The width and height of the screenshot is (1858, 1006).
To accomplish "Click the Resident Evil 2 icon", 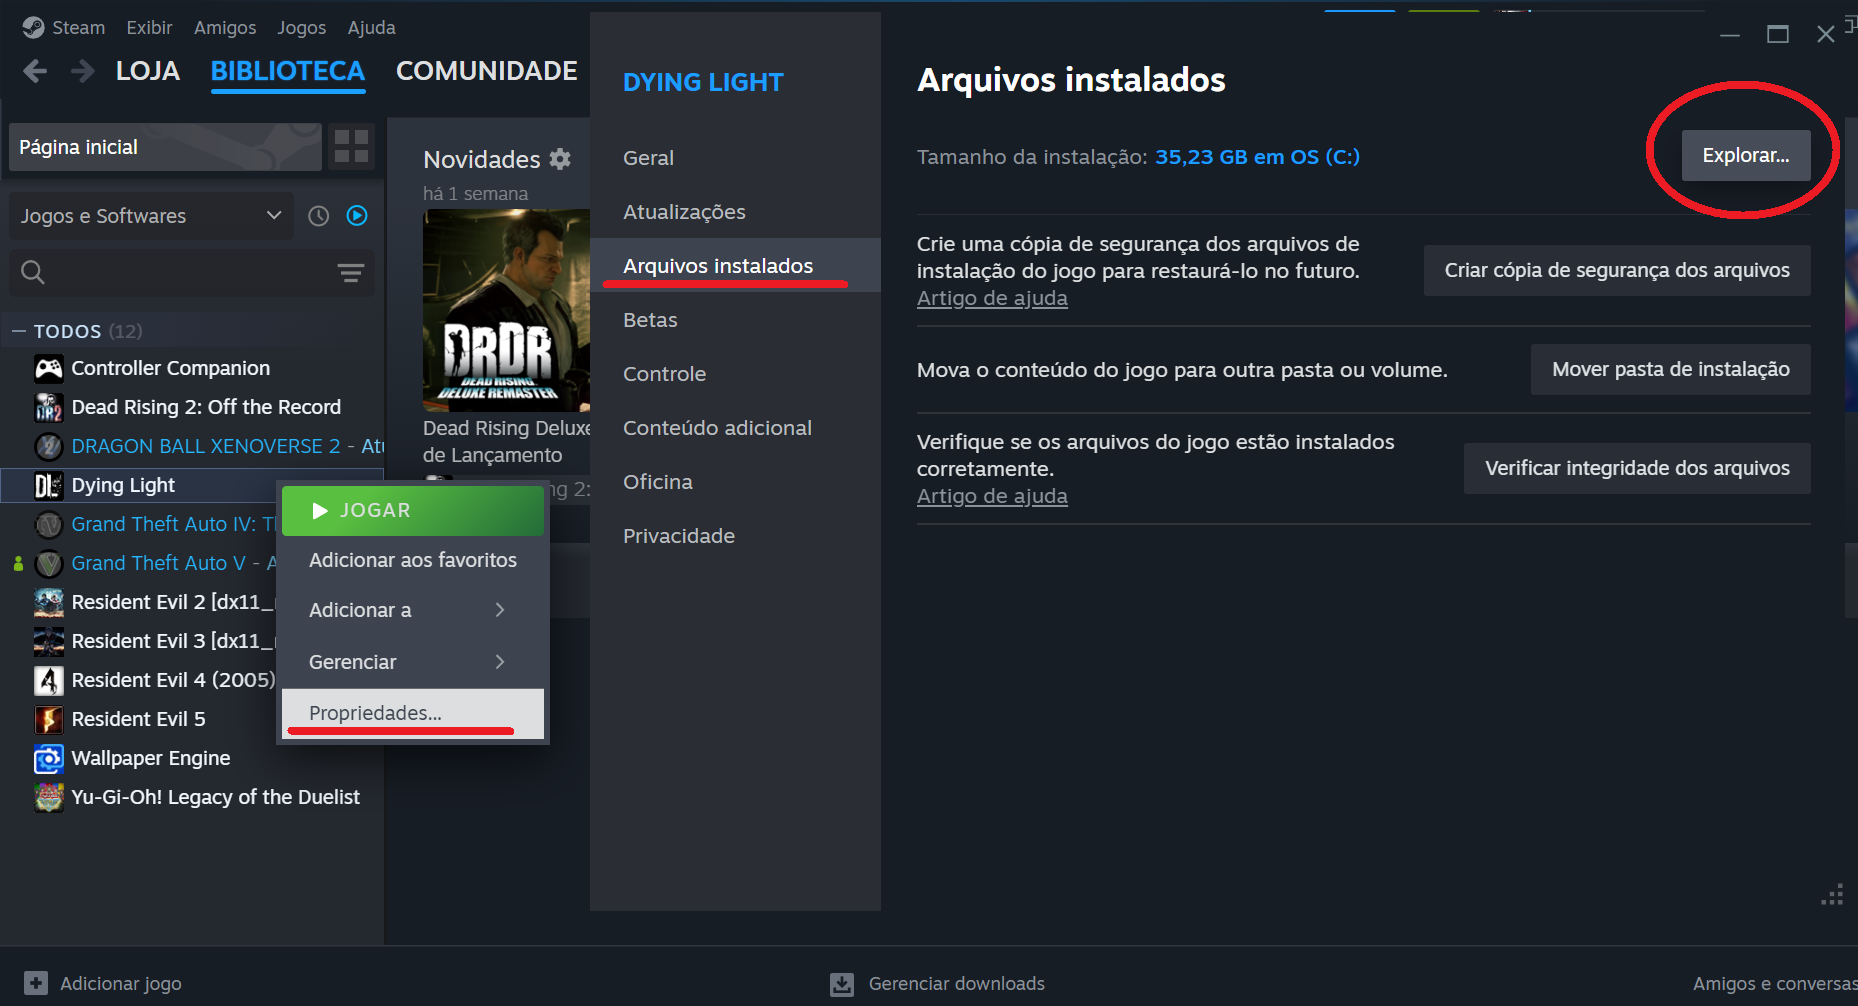I will pos(49,603).
